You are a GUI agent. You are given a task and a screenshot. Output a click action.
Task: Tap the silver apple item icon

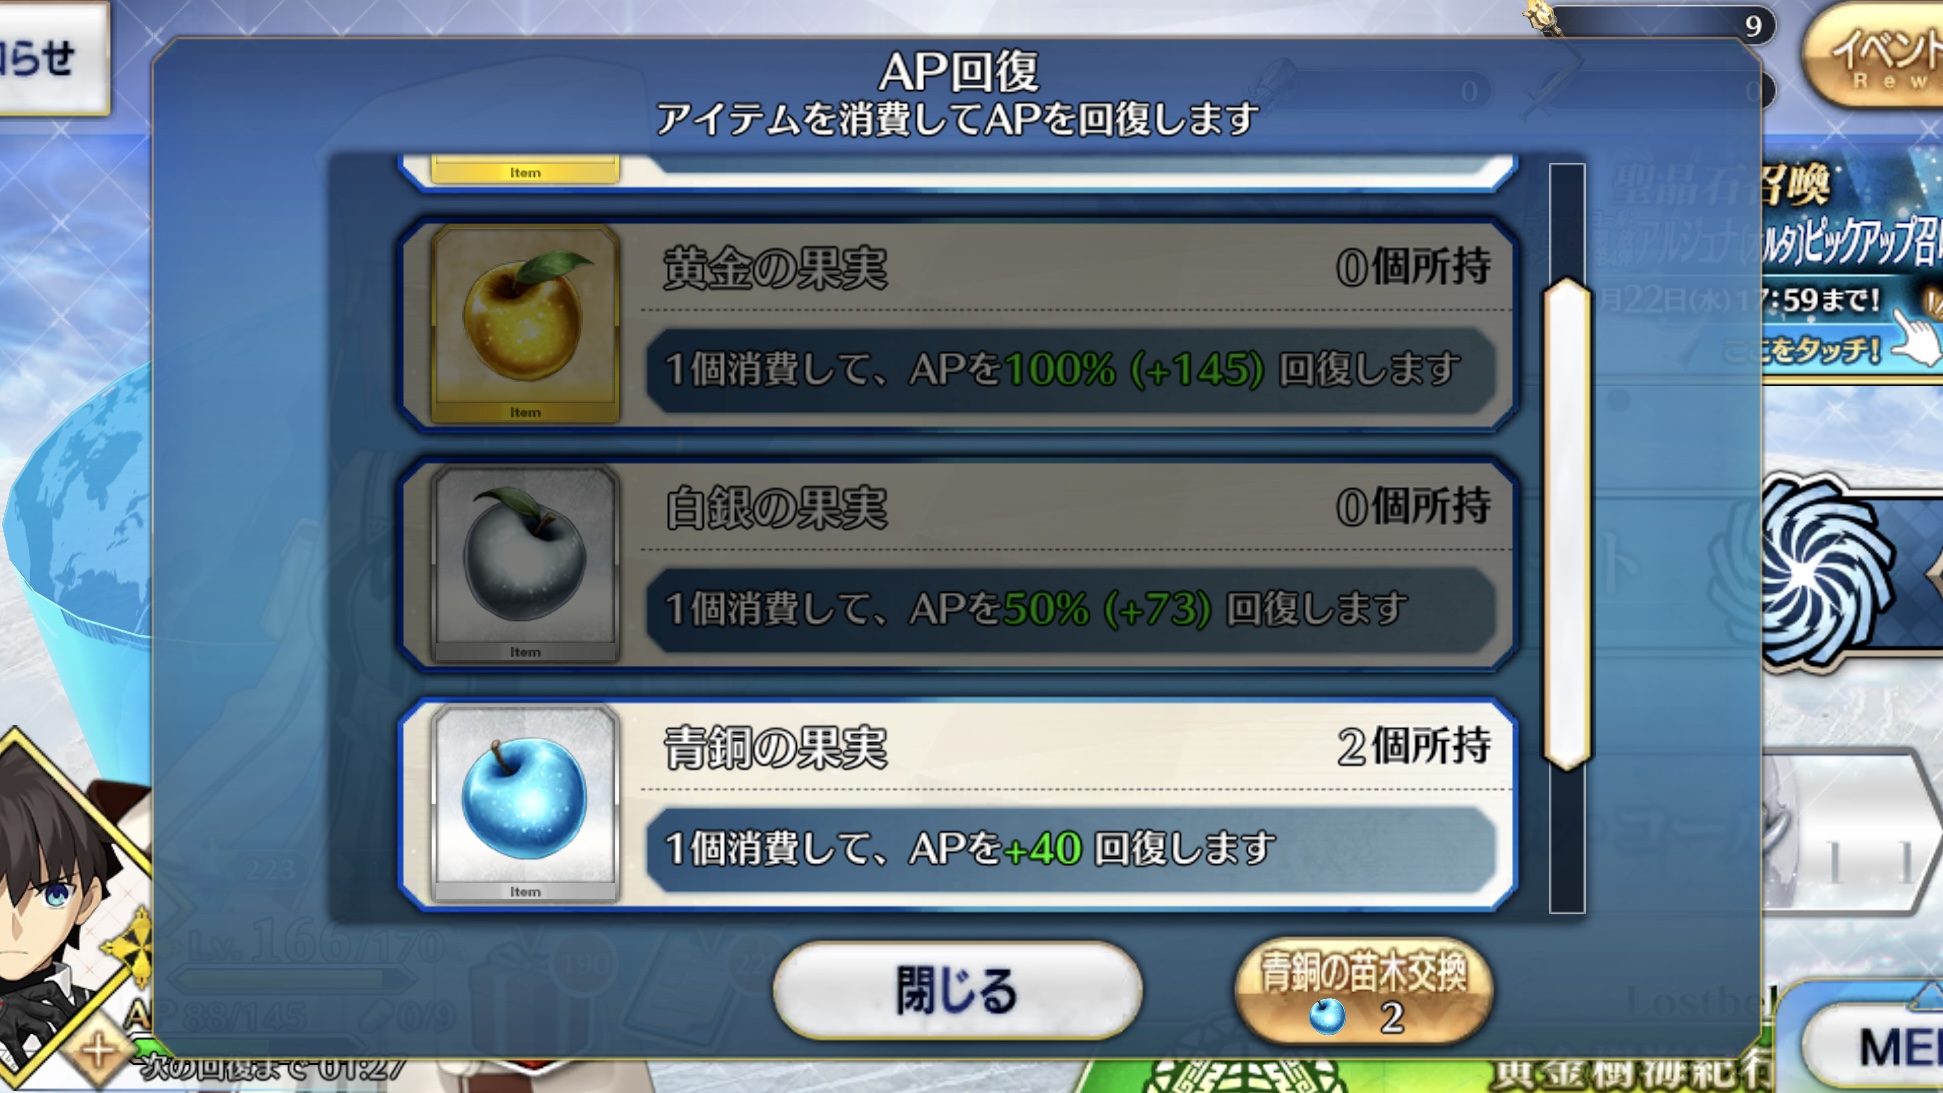(525, 564)
